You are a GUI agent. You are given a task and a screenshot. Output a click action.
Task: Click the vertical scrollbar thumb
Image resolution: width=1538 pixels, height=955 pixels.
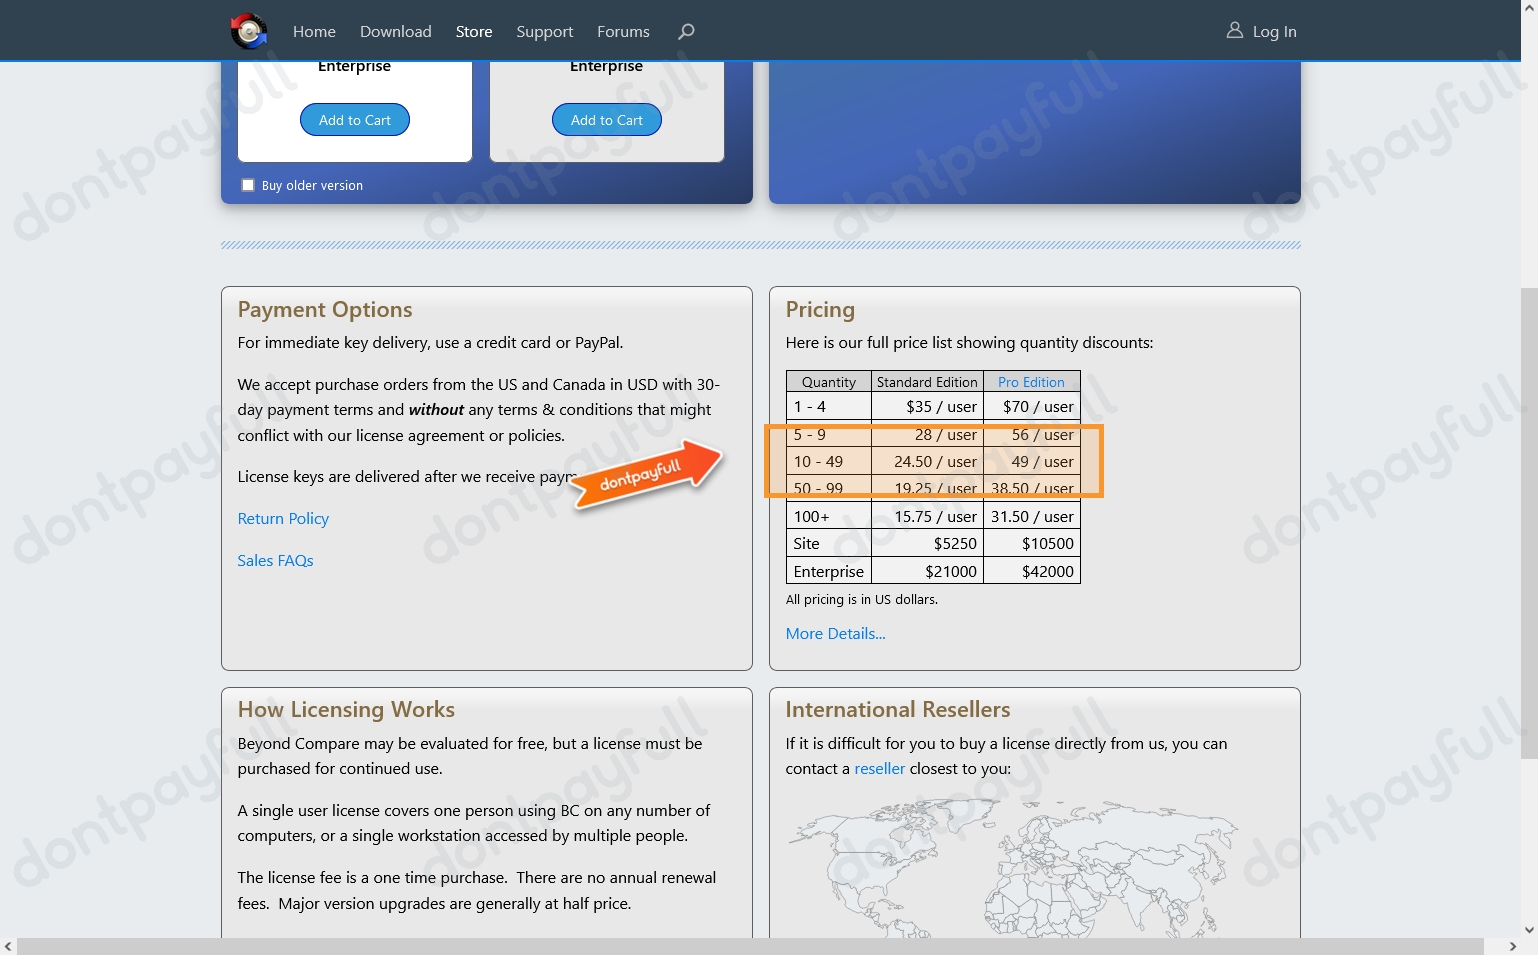(1529, 520)
